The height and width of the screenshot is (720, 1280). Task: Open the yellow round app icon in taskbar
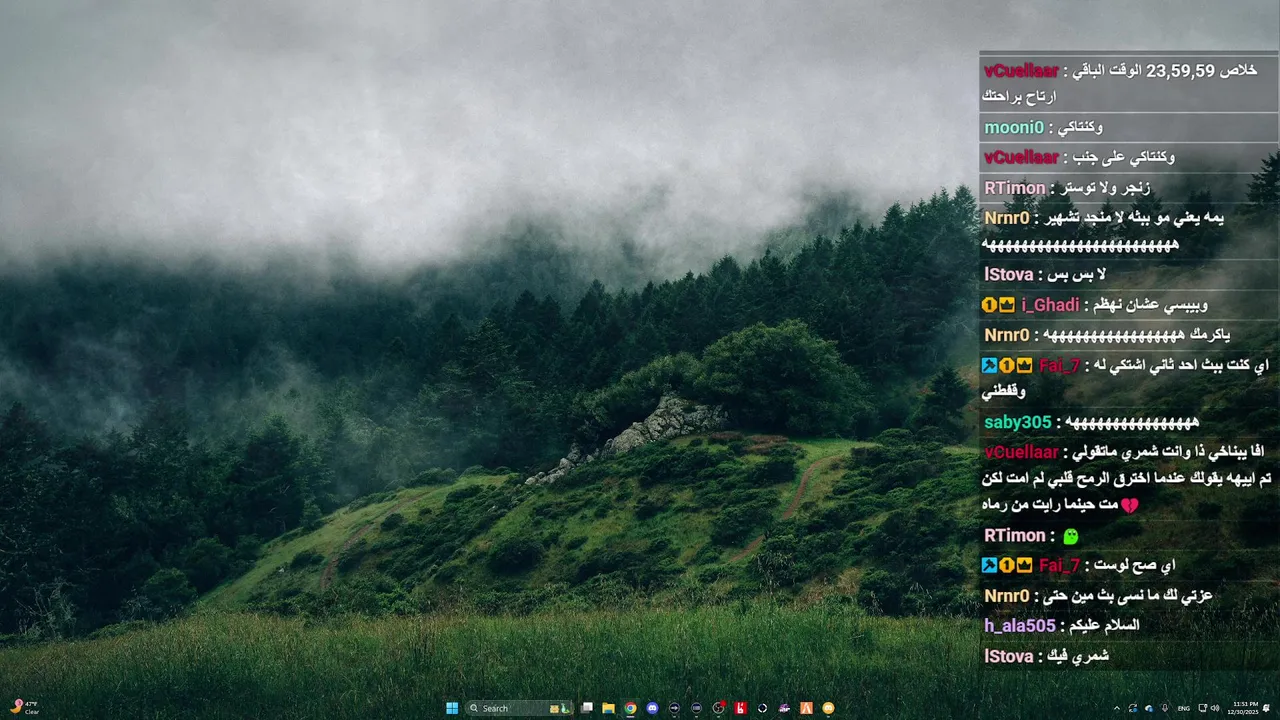point(828,708)
